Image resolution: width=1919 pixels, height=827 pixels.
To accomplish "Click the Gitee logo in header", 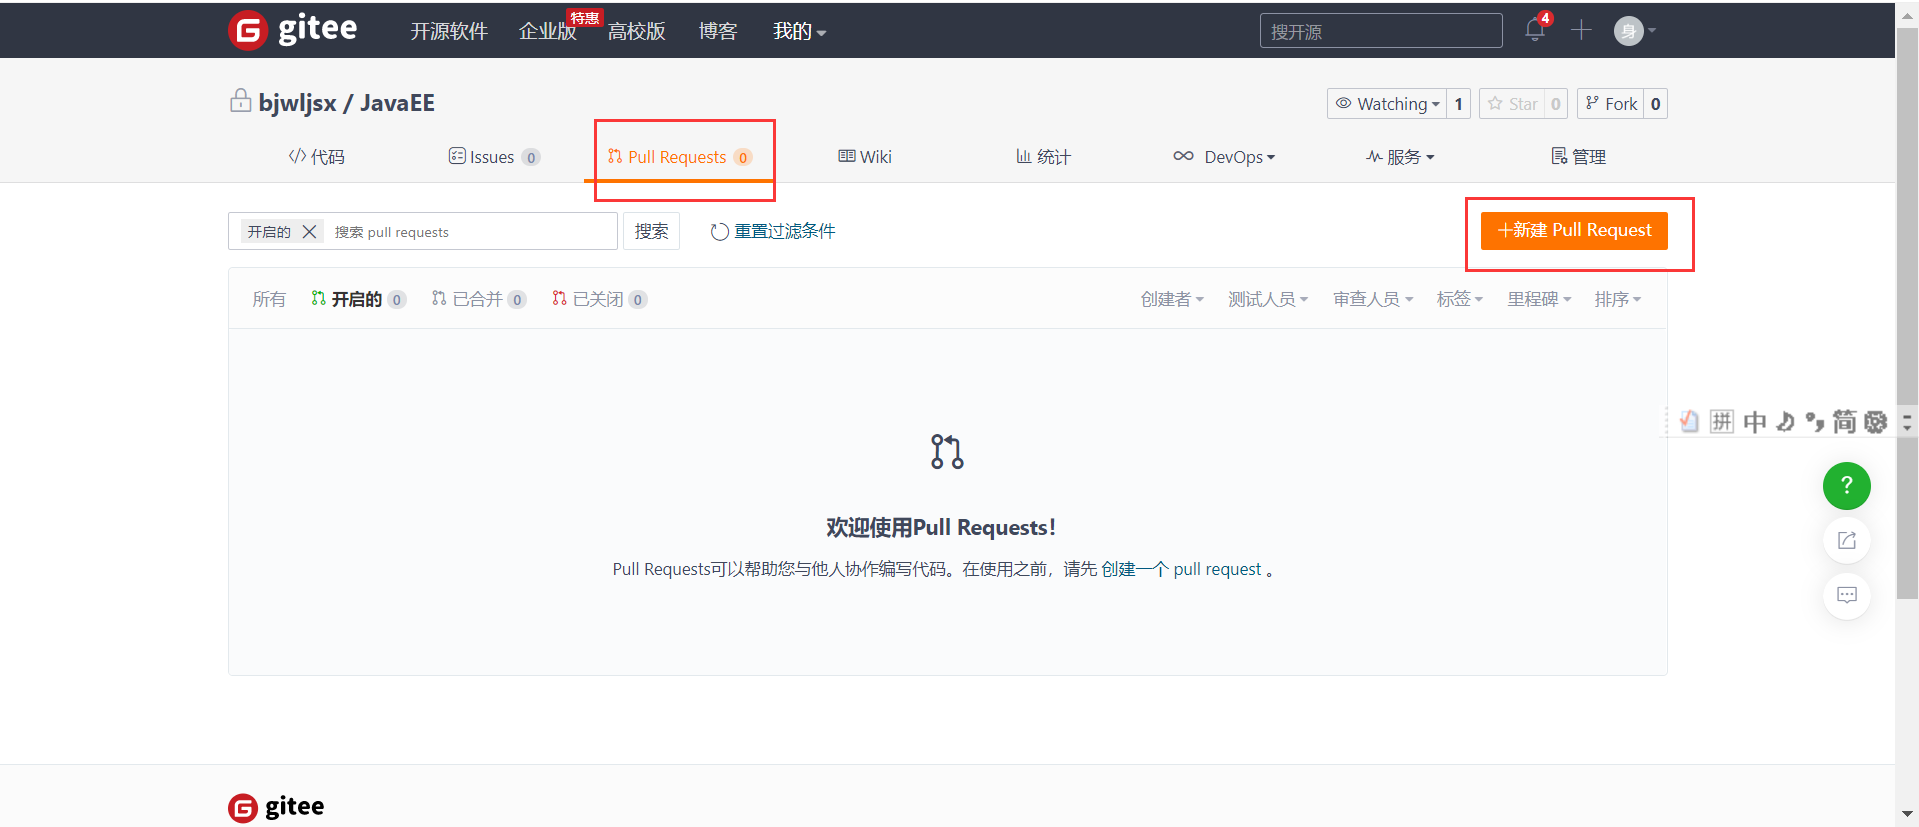I will [292, 30].
